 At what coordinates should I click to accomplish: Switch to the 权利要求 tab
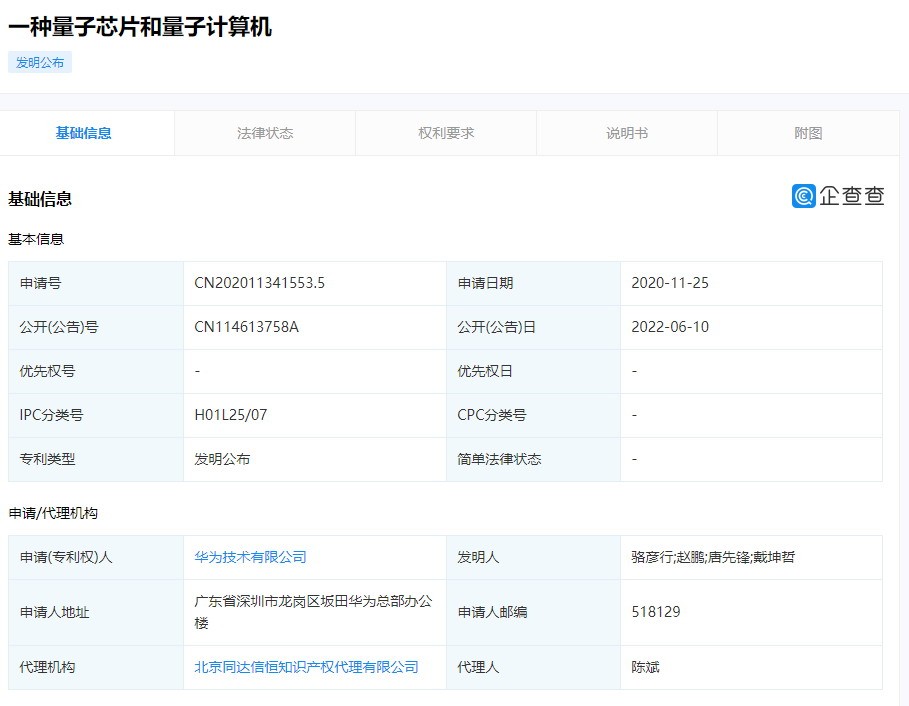tap(445, 132)
